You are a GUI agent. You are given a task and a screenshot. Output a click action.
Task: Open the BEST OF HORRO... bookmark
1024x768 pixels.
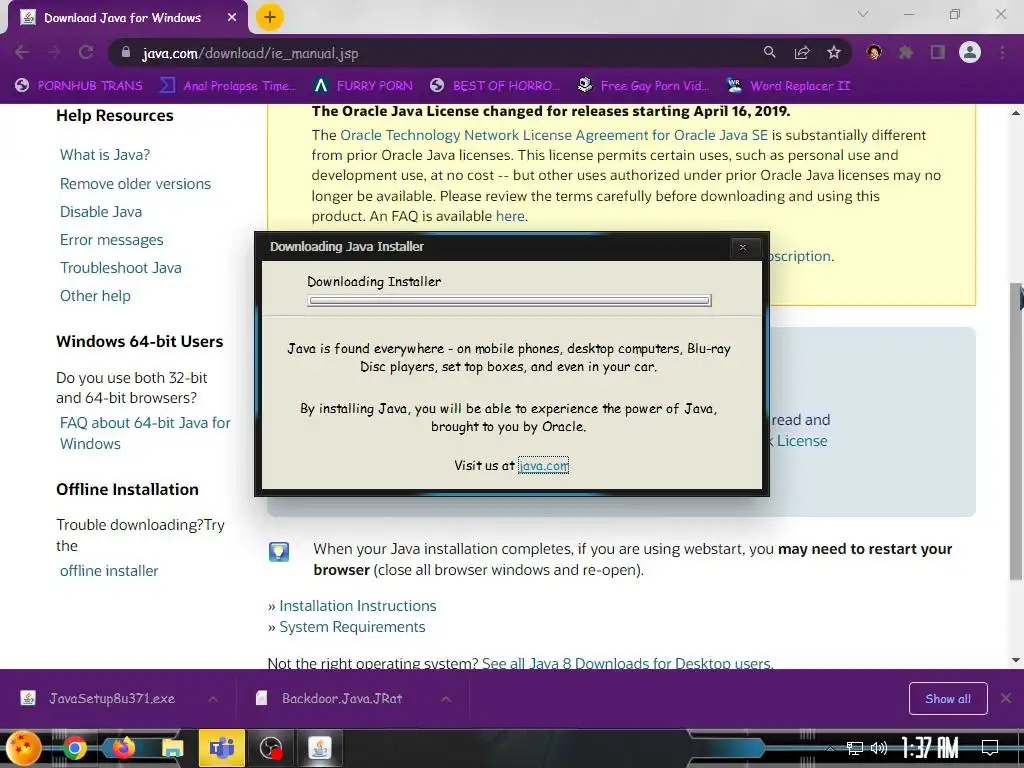click(495, 86)
